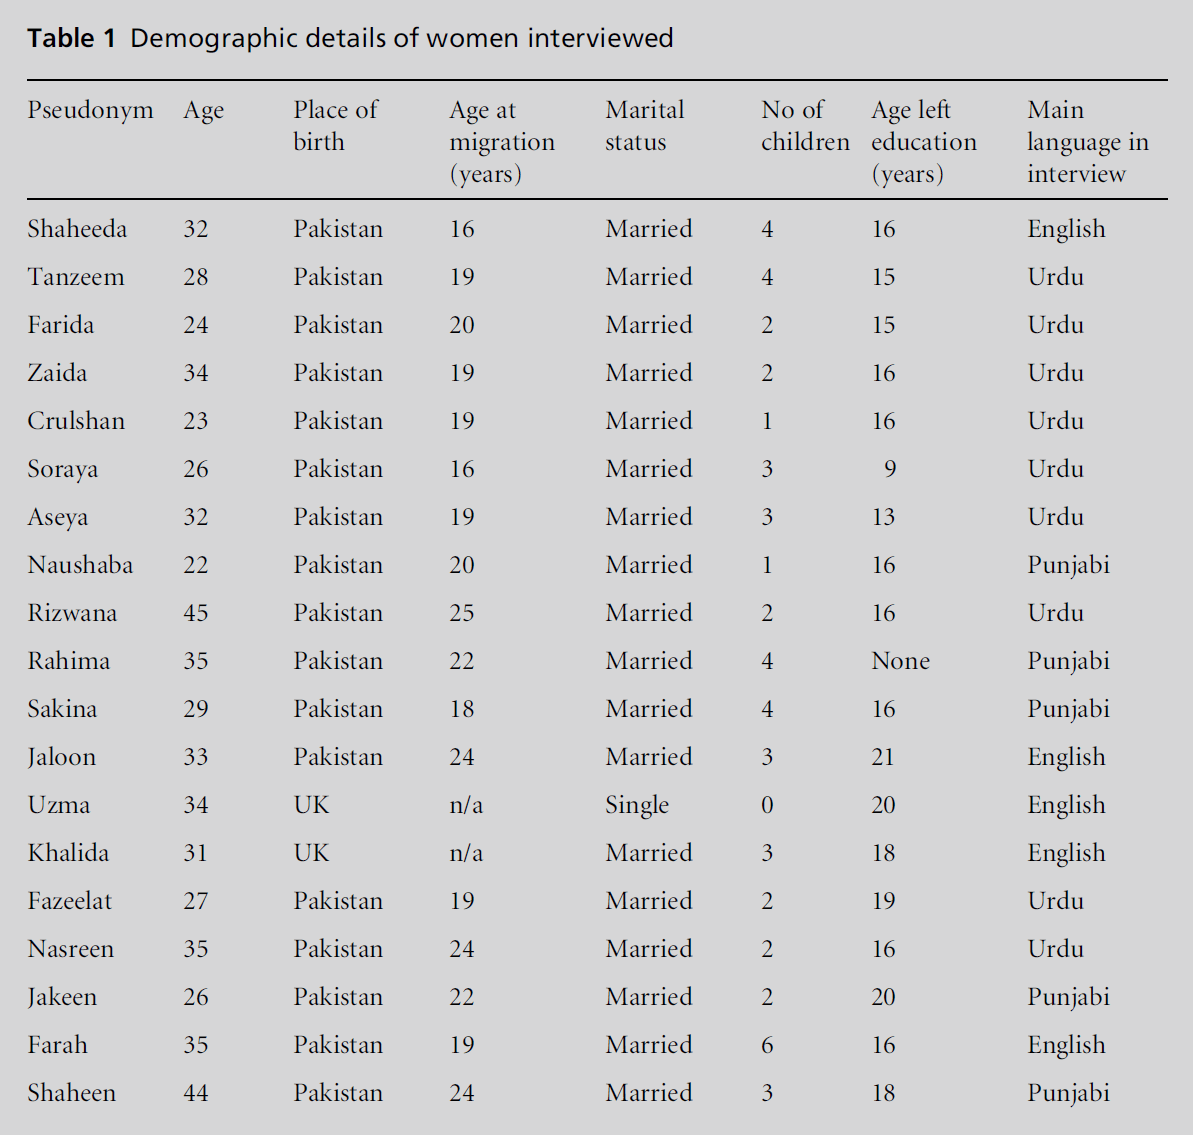
Task: Click Farah's number of children, 6
Action: 767,1045
